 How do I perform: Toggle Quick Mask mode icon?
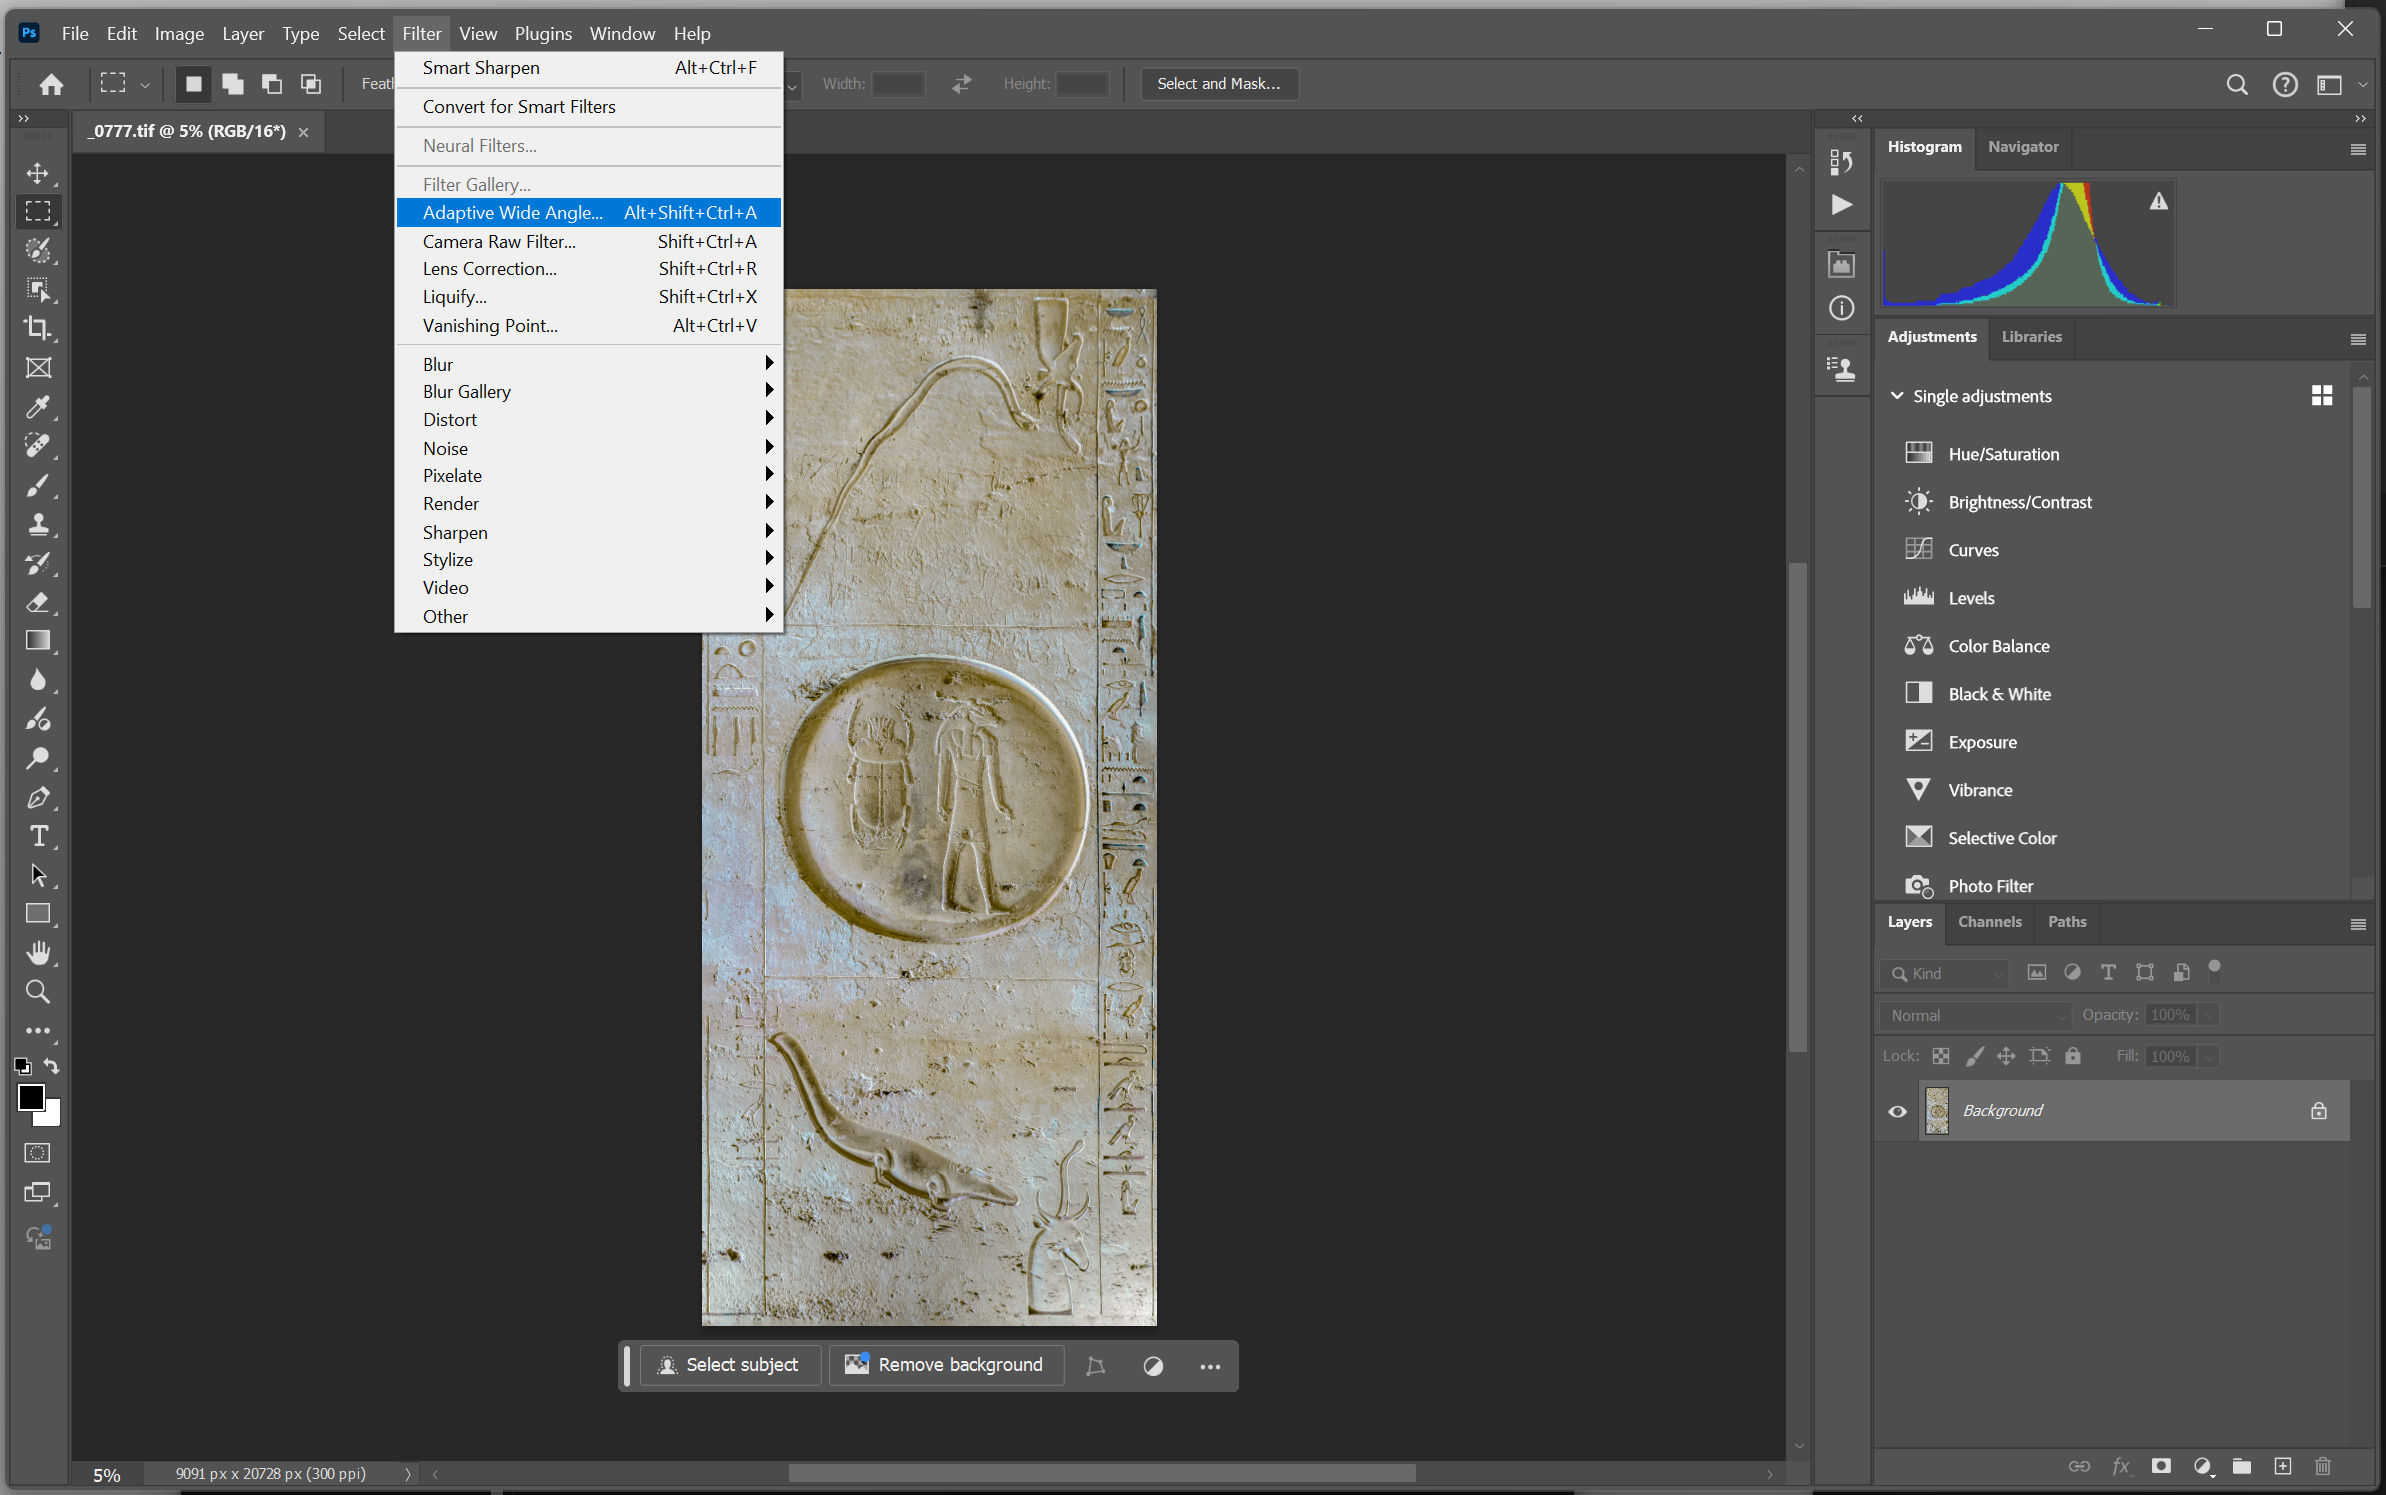(38, 1153)
